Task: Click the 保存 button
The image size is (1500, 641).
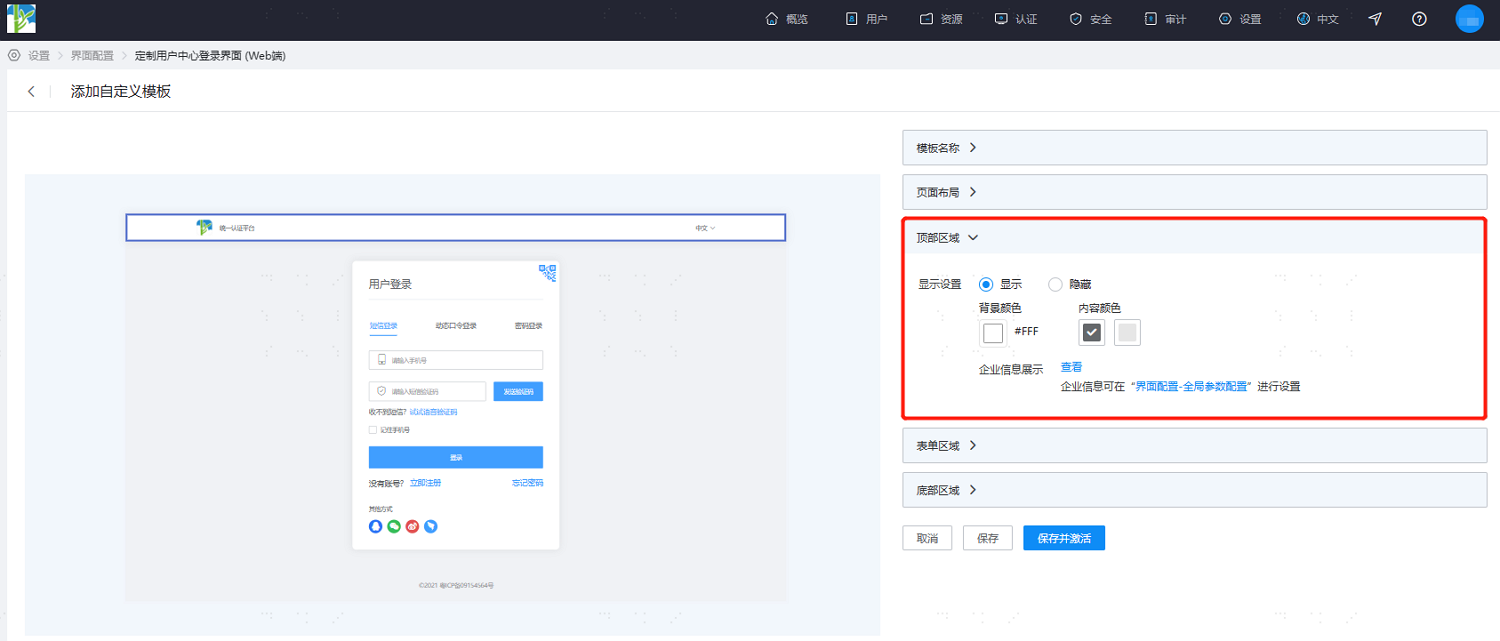Action: click(x=988, y=538)
